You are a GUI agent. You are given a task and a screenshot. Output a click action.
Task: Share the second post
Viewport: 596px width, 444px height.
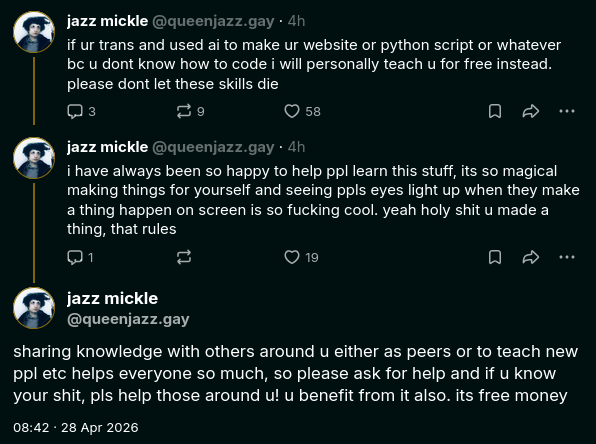531,257
